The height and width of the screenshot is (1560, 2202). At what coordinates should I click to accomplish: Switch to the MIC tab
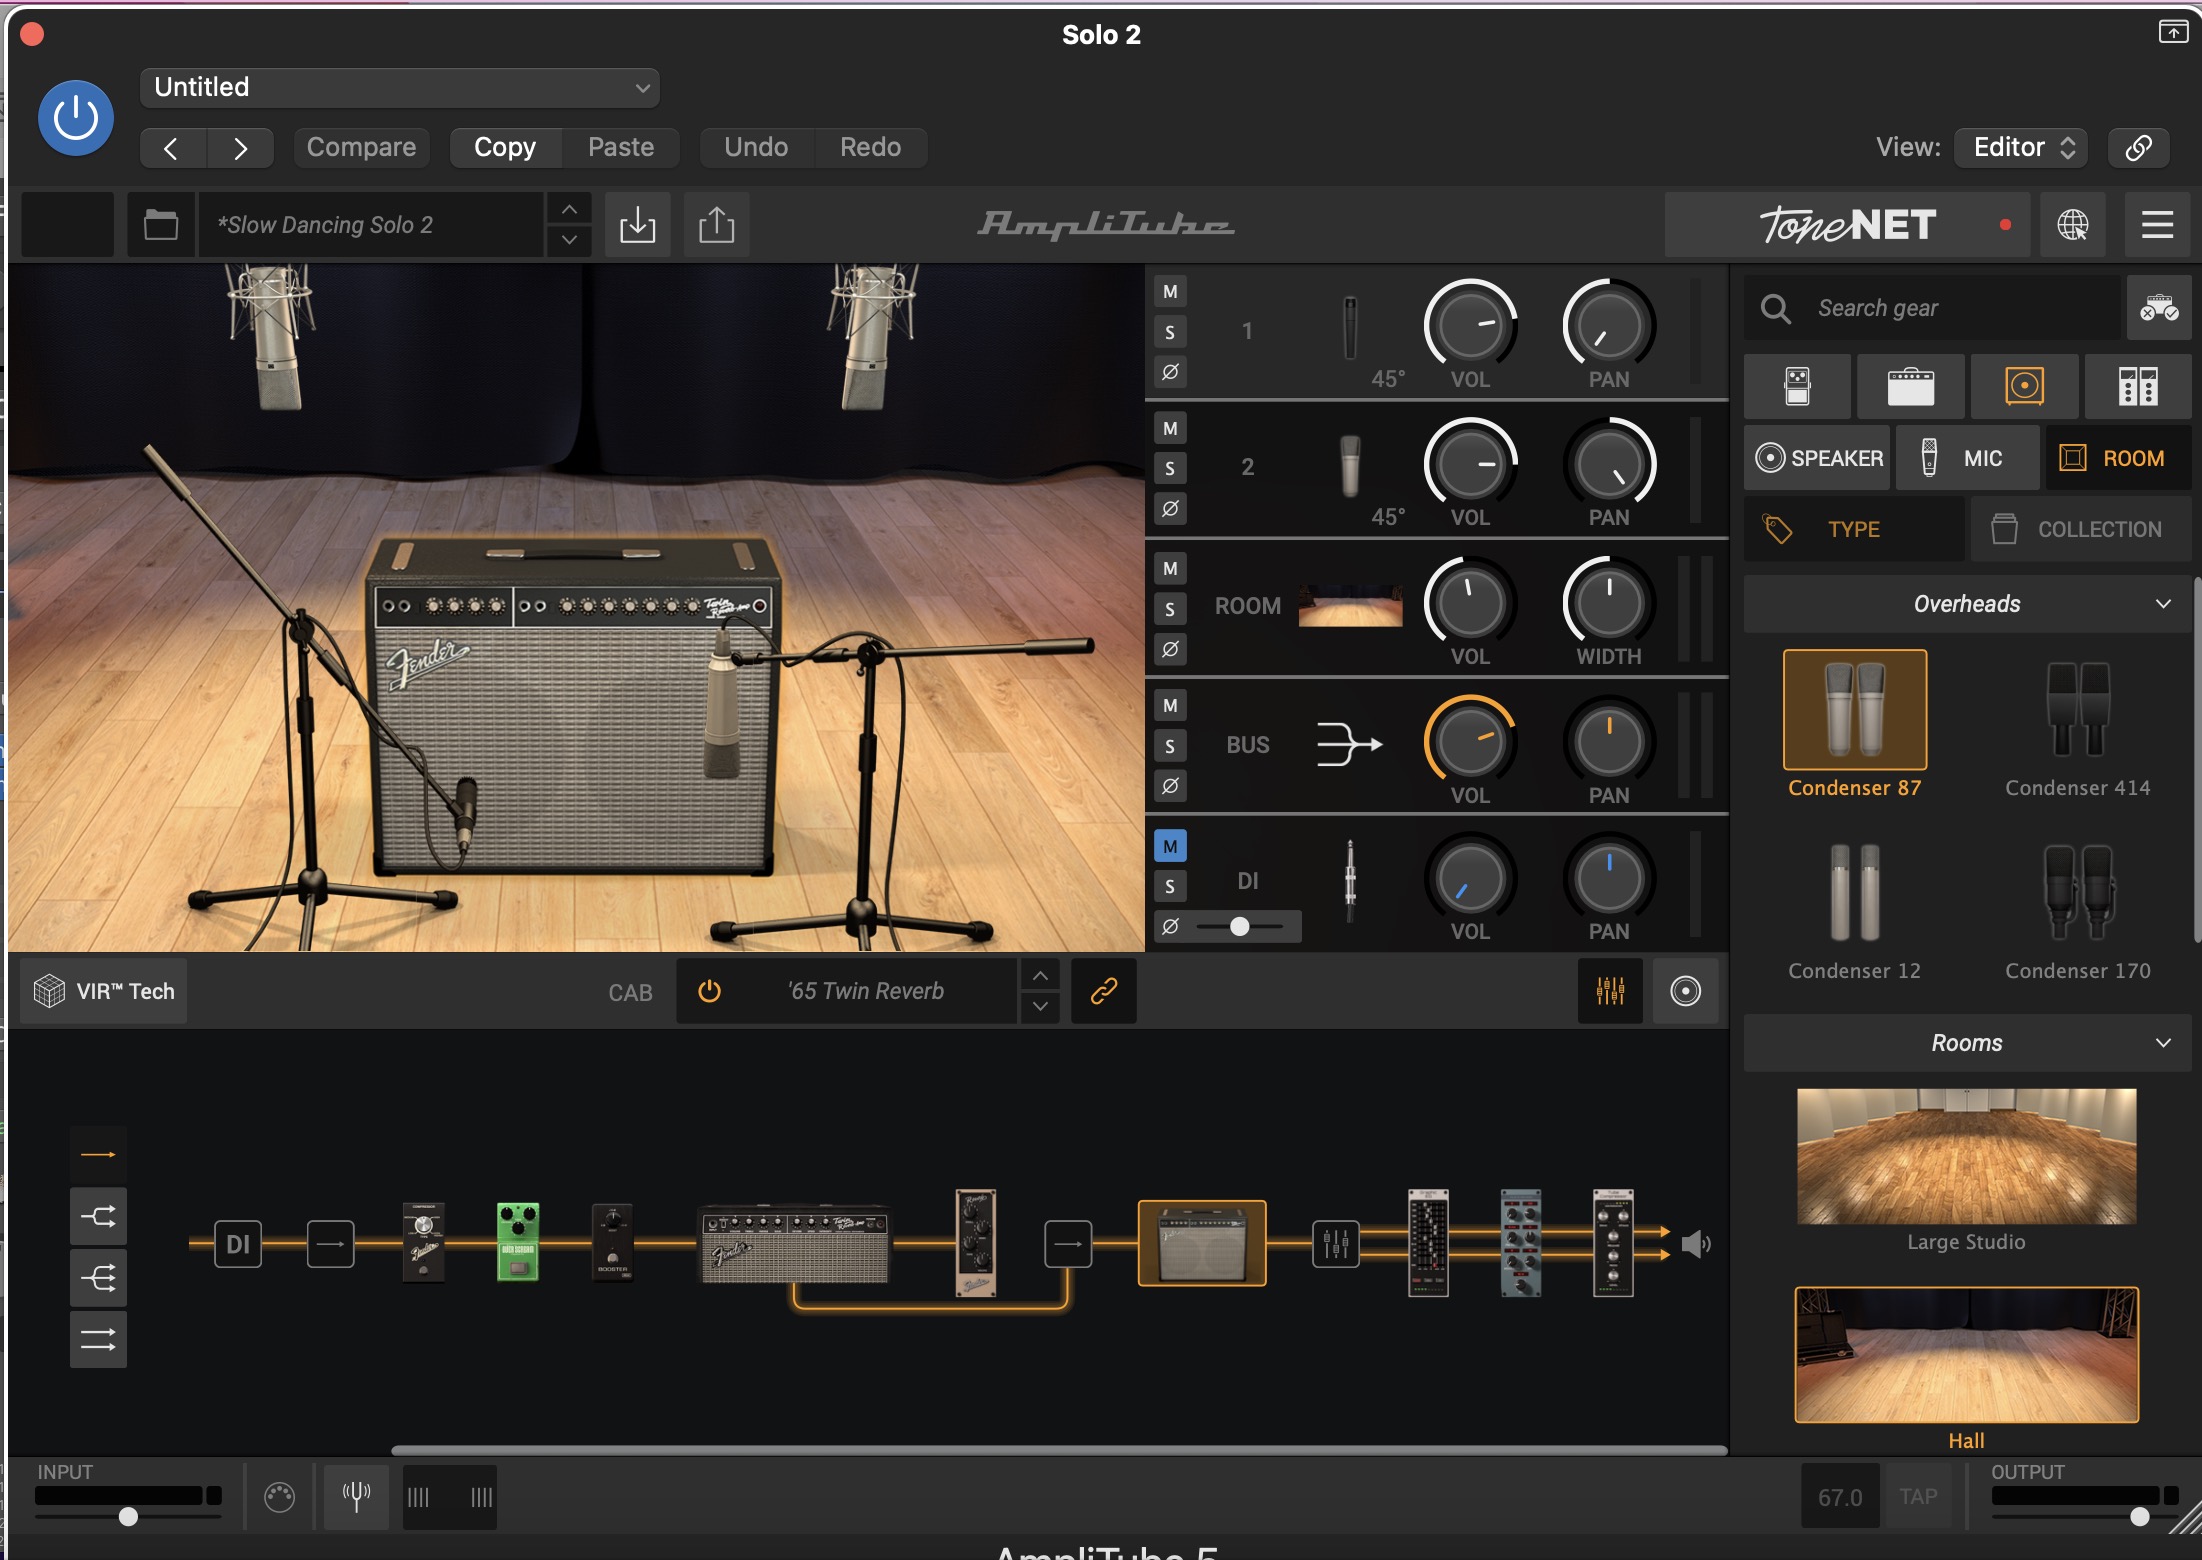click(x=1968, y=458)
